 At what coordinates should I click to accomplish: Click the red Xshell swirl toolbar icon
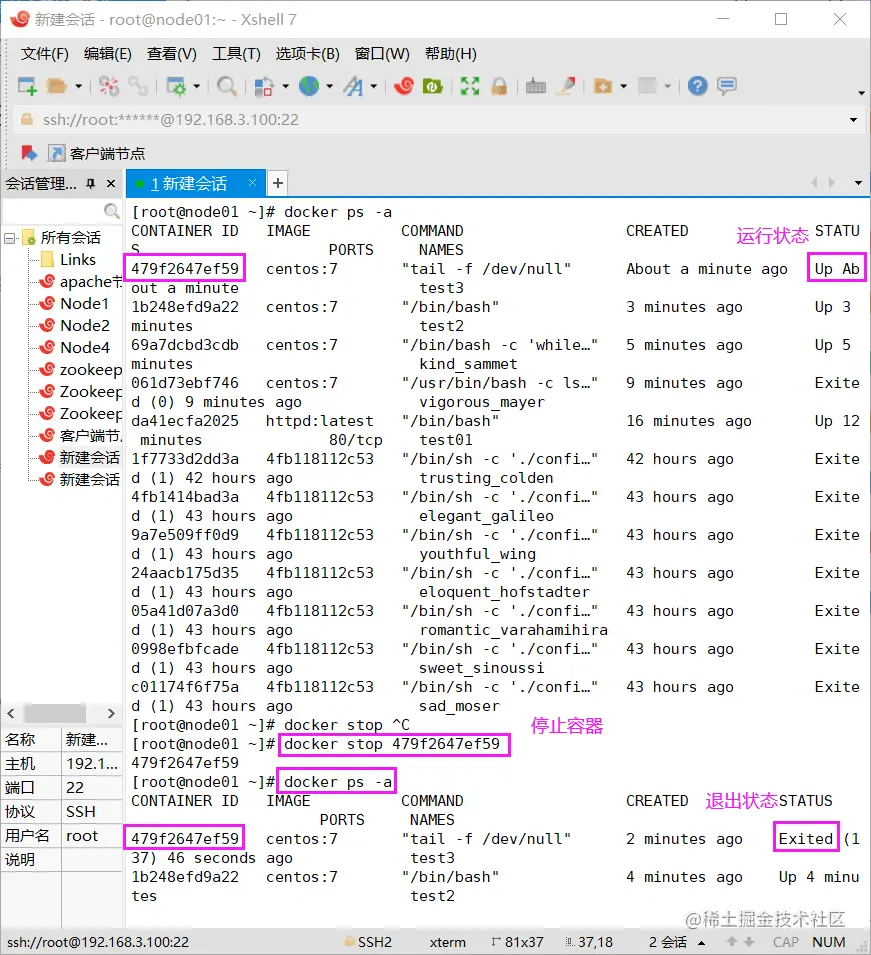[x=404, y=87]
